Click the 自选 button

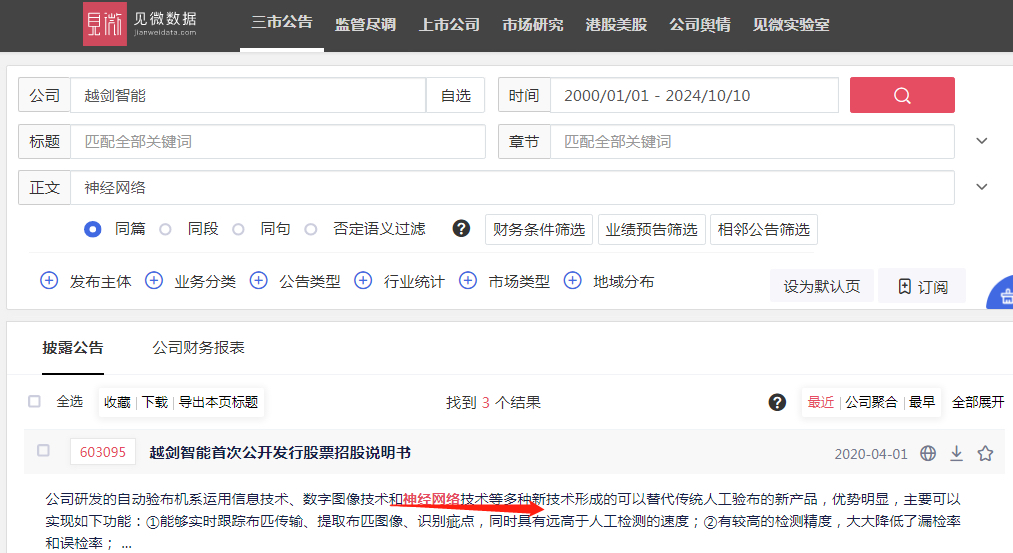click(x=455, y=96)
